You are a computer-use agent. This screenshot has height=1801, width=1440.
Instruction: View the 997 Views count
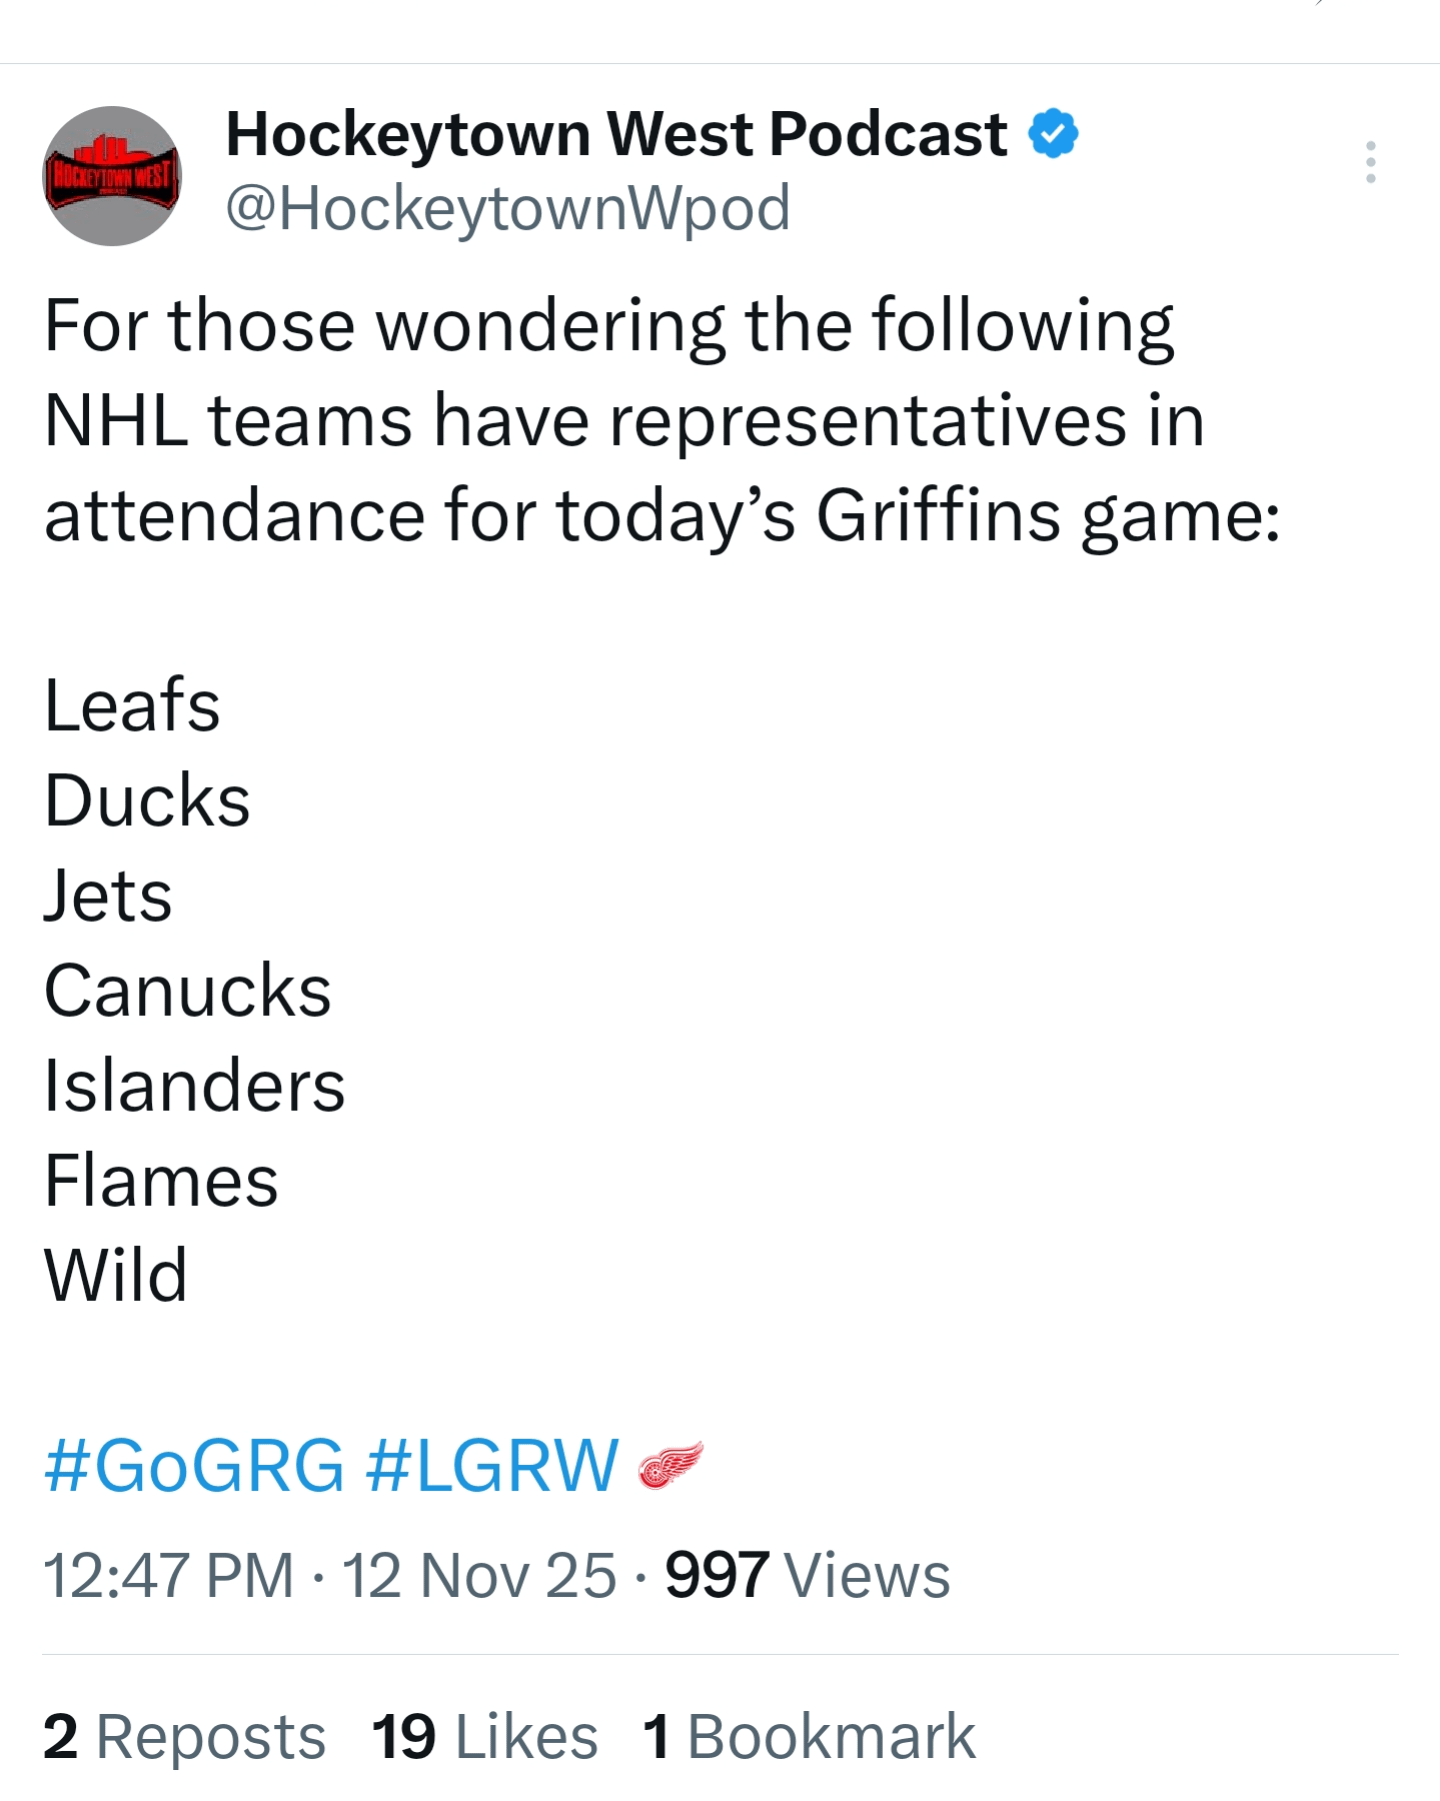coord(807,1576)
